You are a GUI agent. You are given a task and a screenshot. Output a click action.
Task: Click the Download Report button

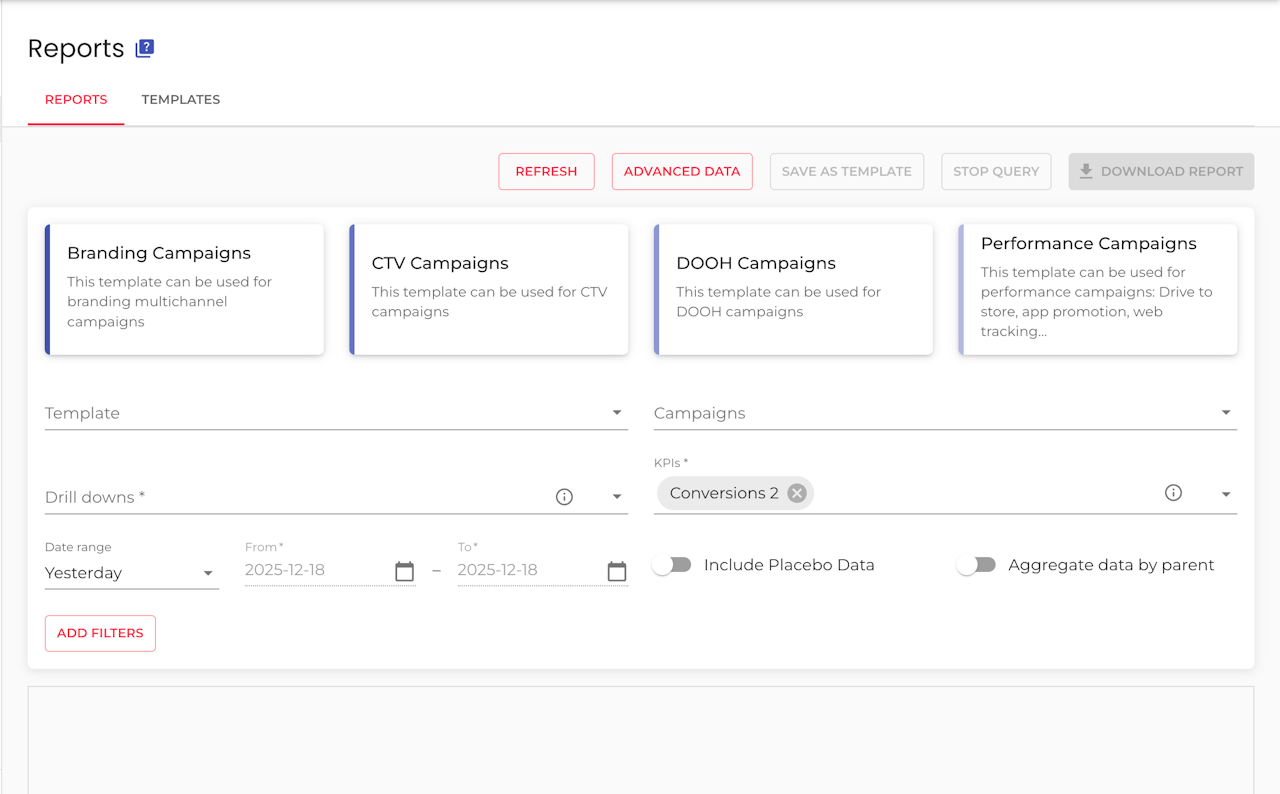coord(1160,171)
